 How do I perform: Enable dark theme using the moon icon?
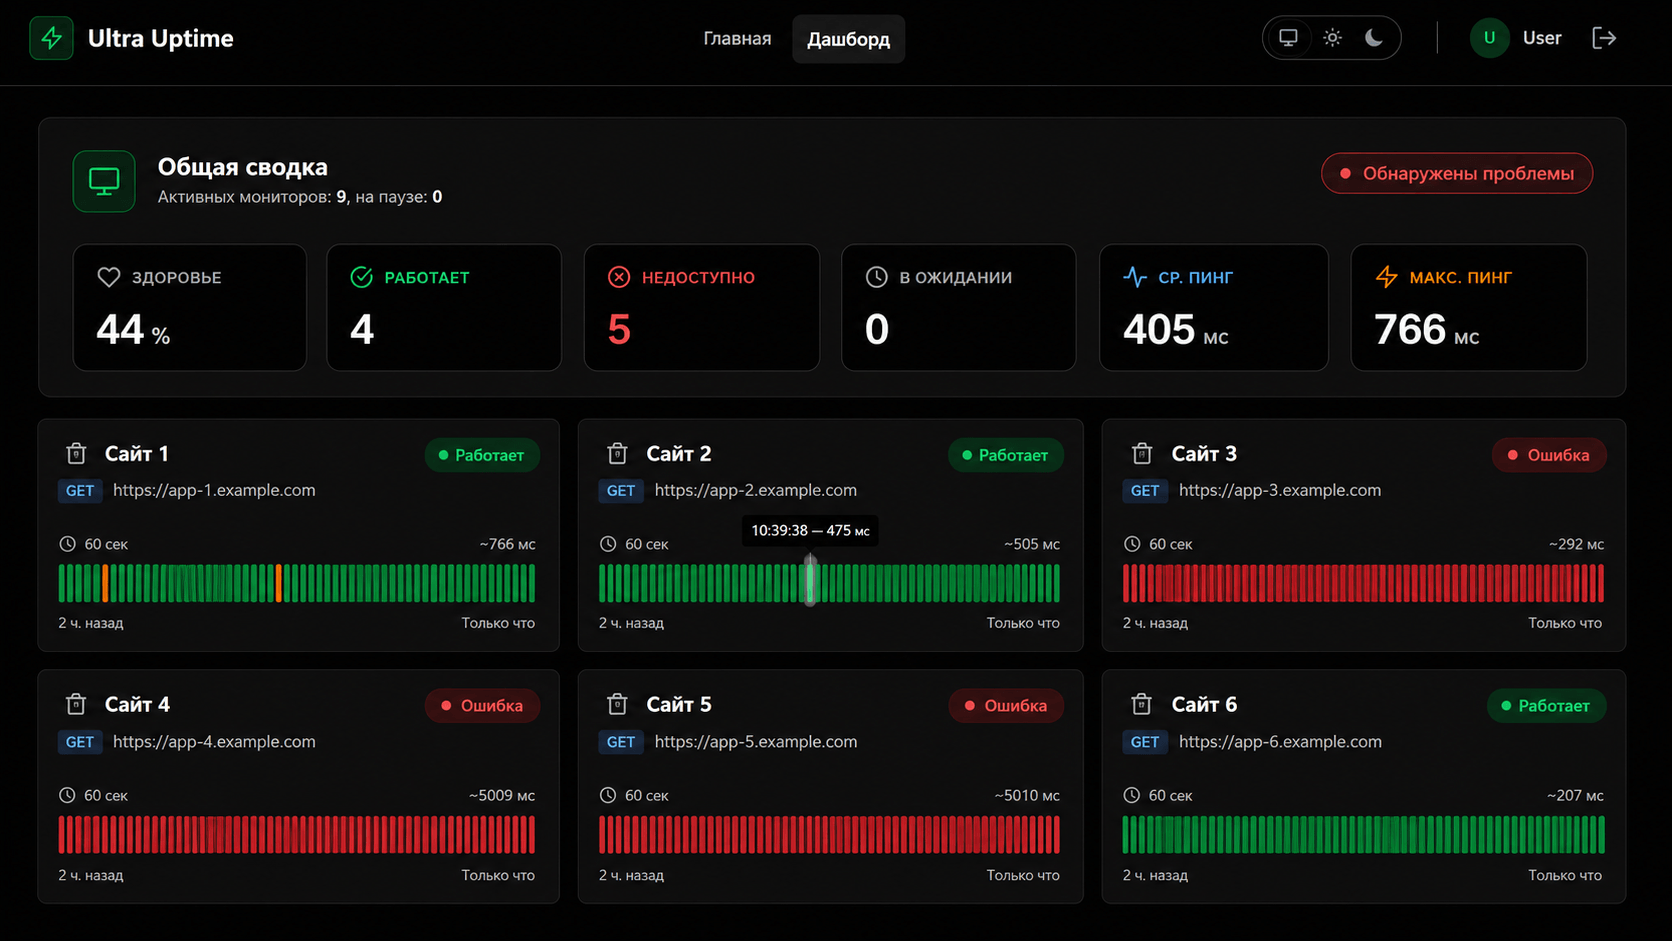point(1374,38)
